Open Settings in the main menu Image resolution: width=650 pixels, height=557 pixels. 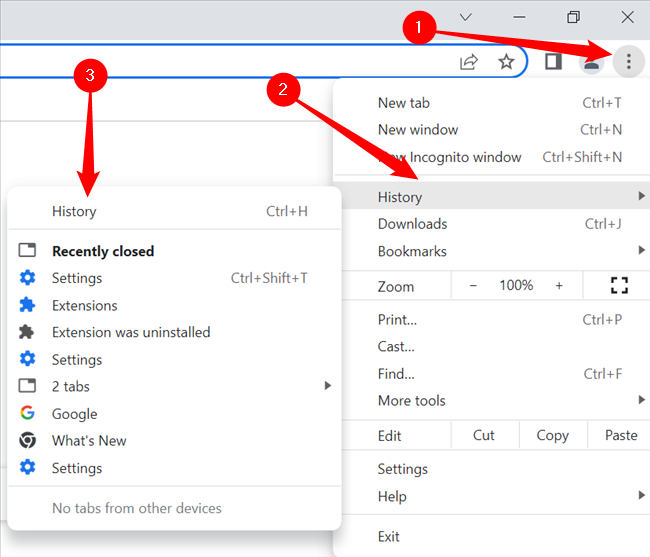pyautogui.click(x=492, y=469)
